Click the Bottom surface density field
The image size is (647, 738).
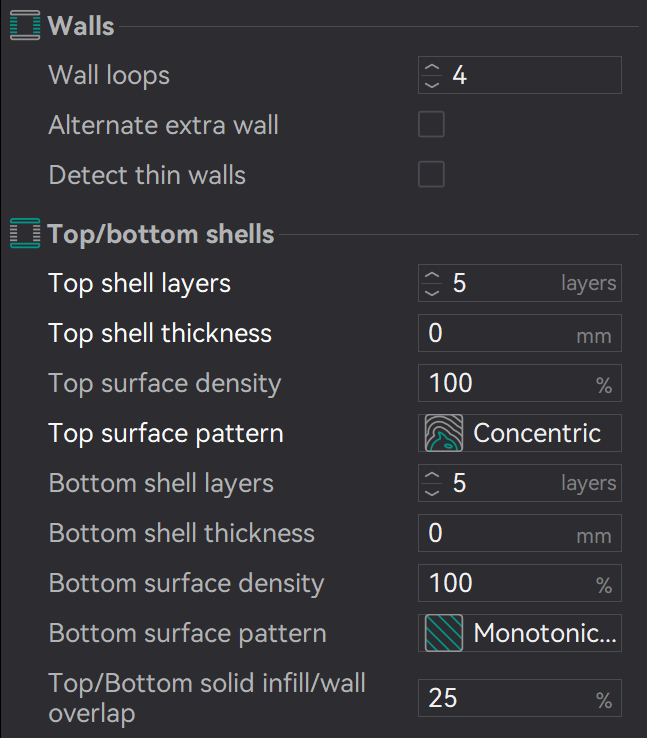(x=500, y=583)
